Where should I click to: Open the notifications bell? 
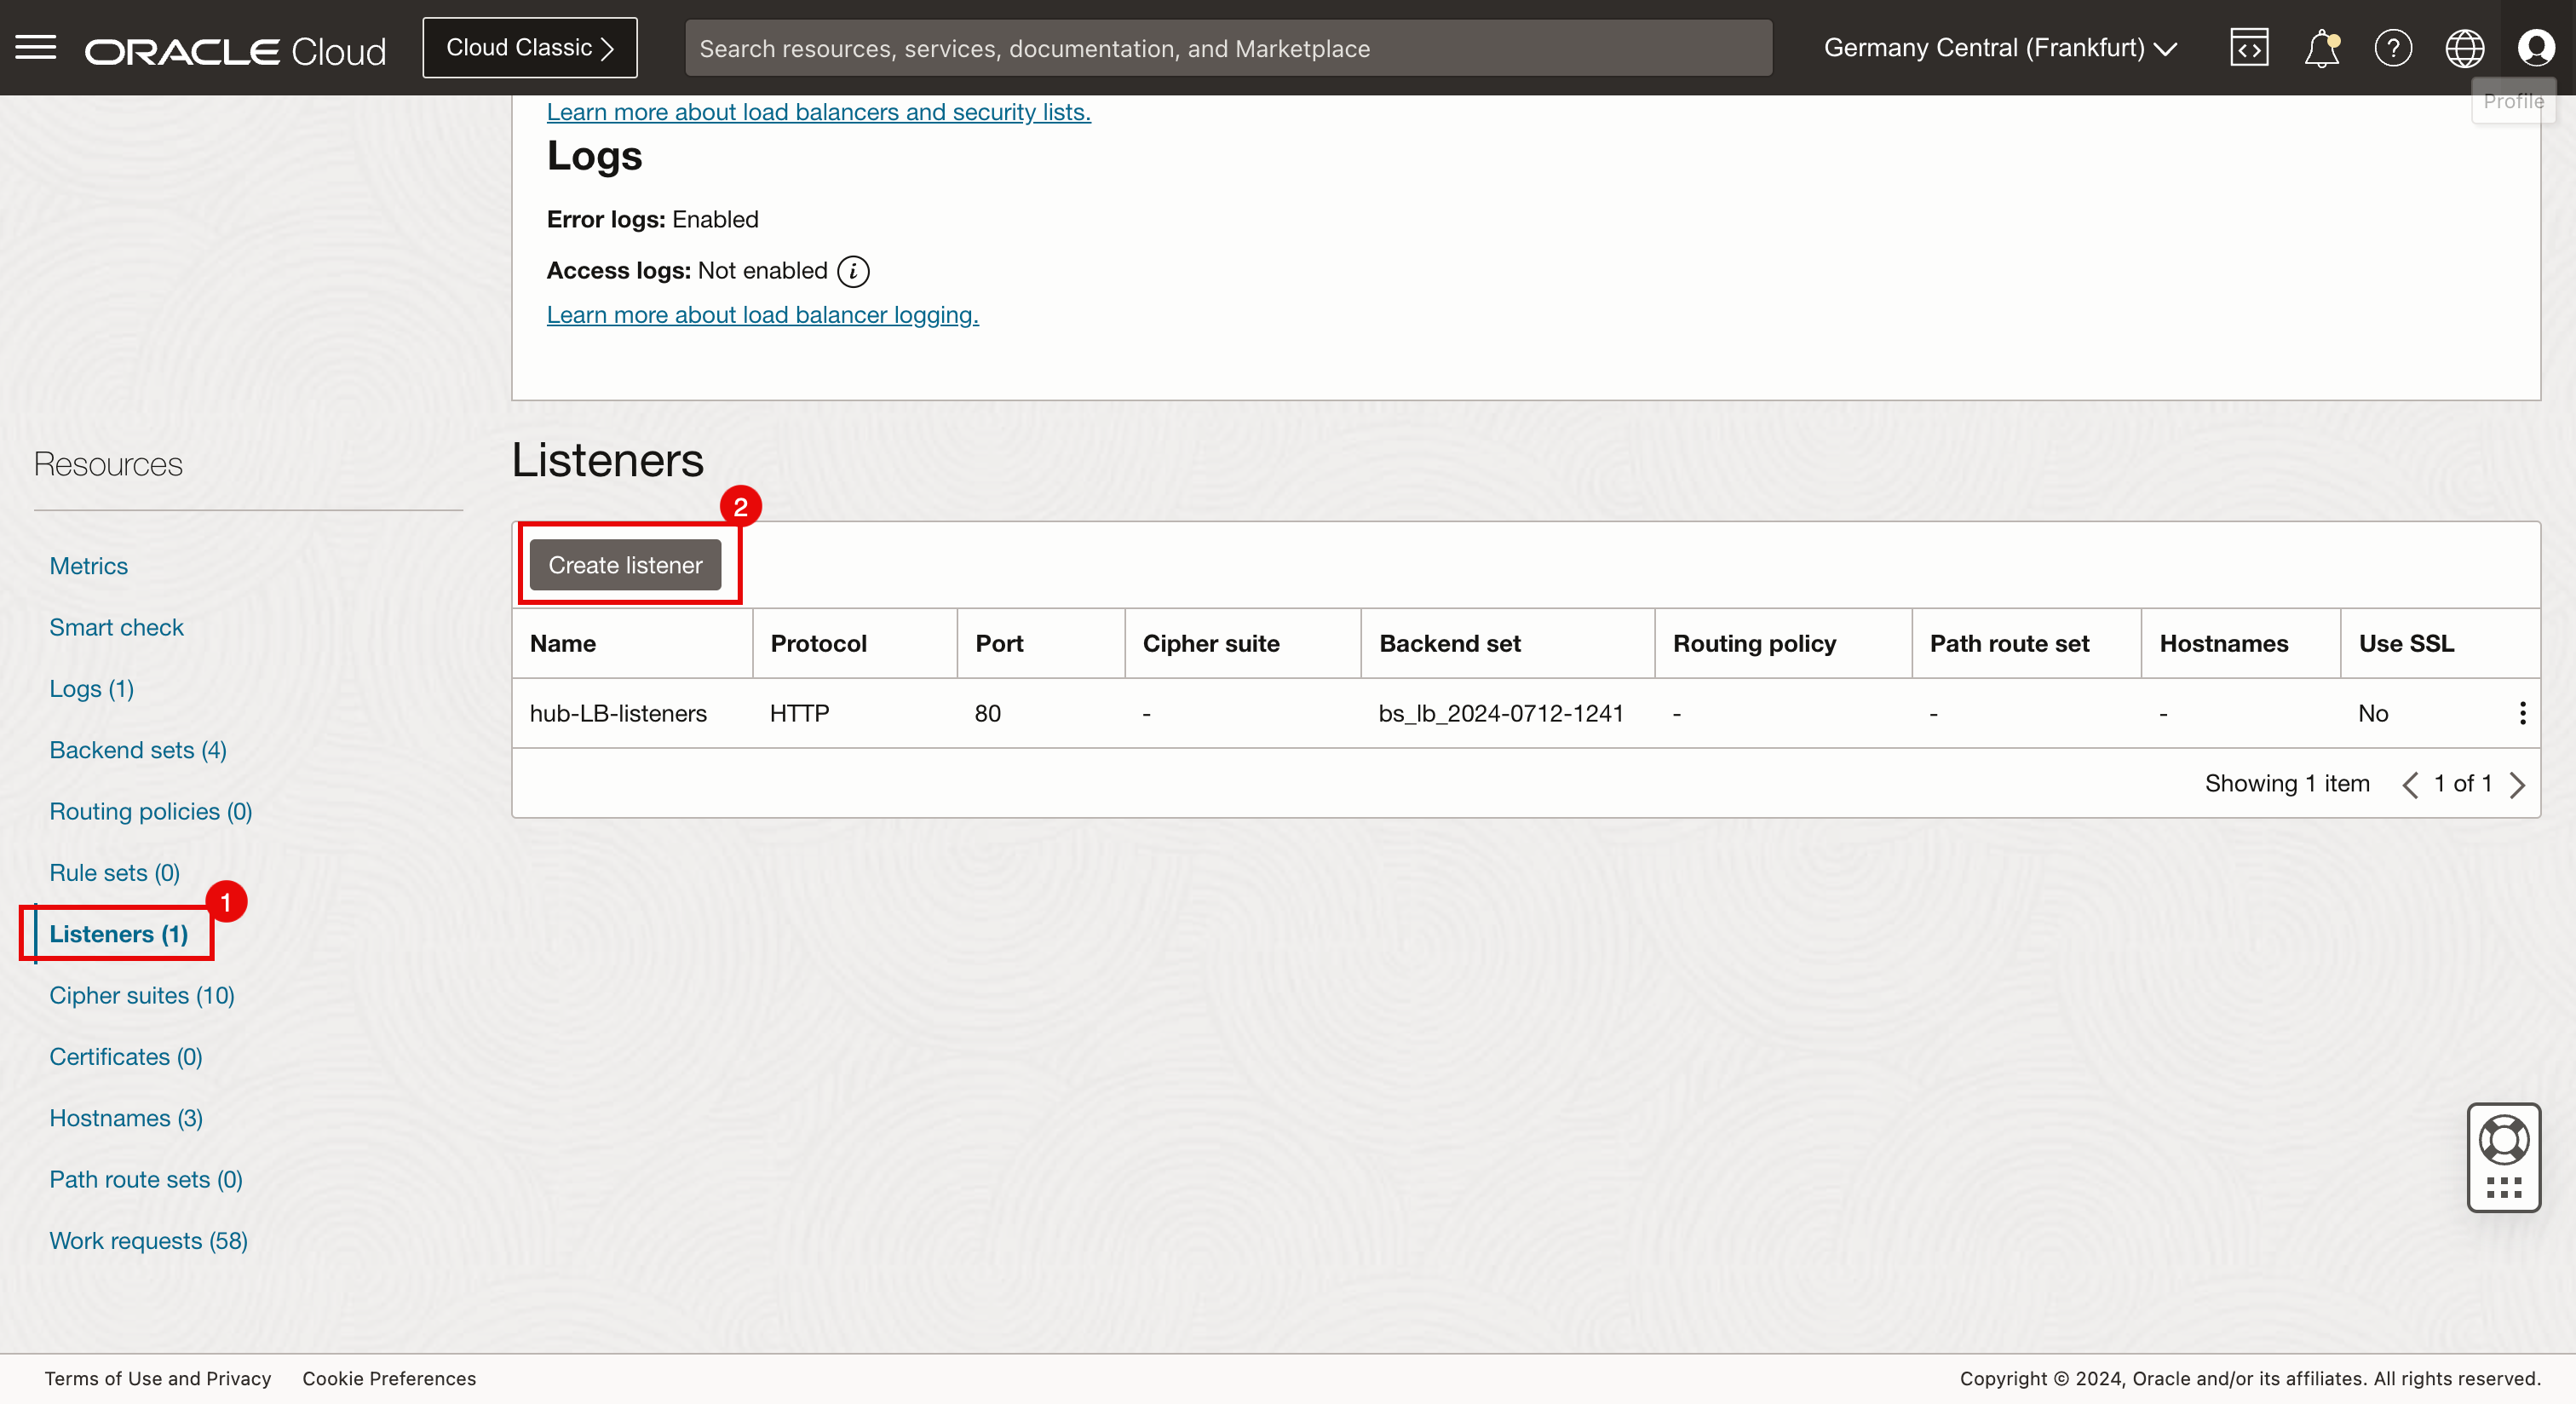(2321, 48)
